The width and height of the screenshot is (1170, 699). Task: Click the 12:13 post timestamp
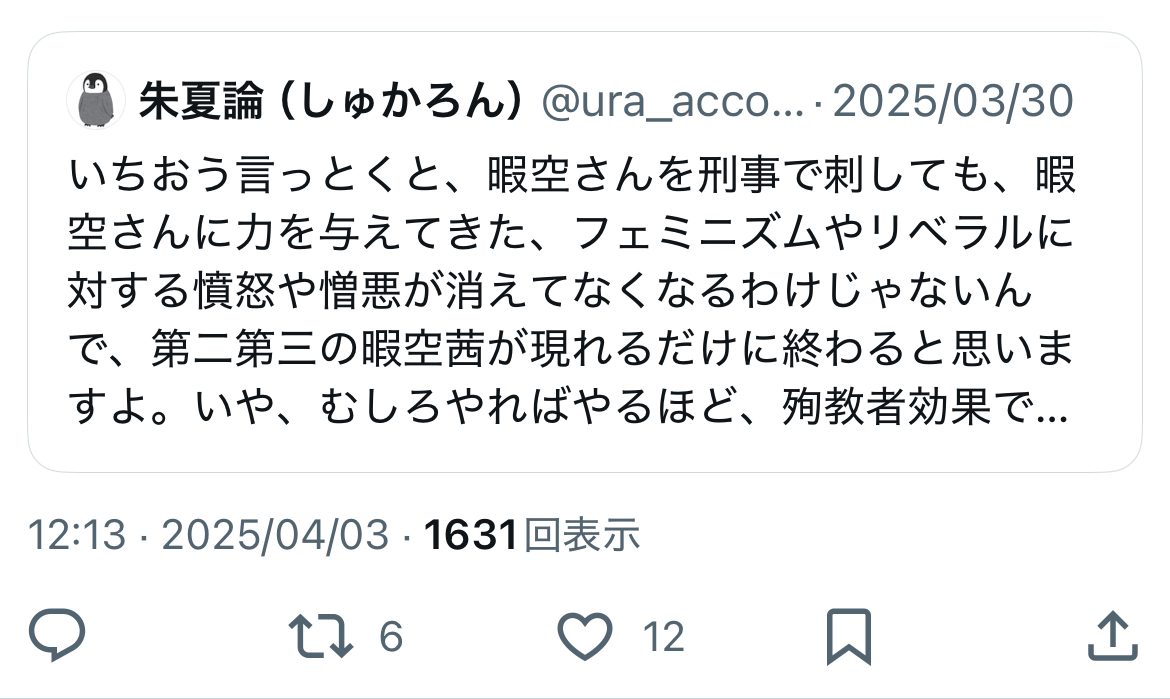77,535
